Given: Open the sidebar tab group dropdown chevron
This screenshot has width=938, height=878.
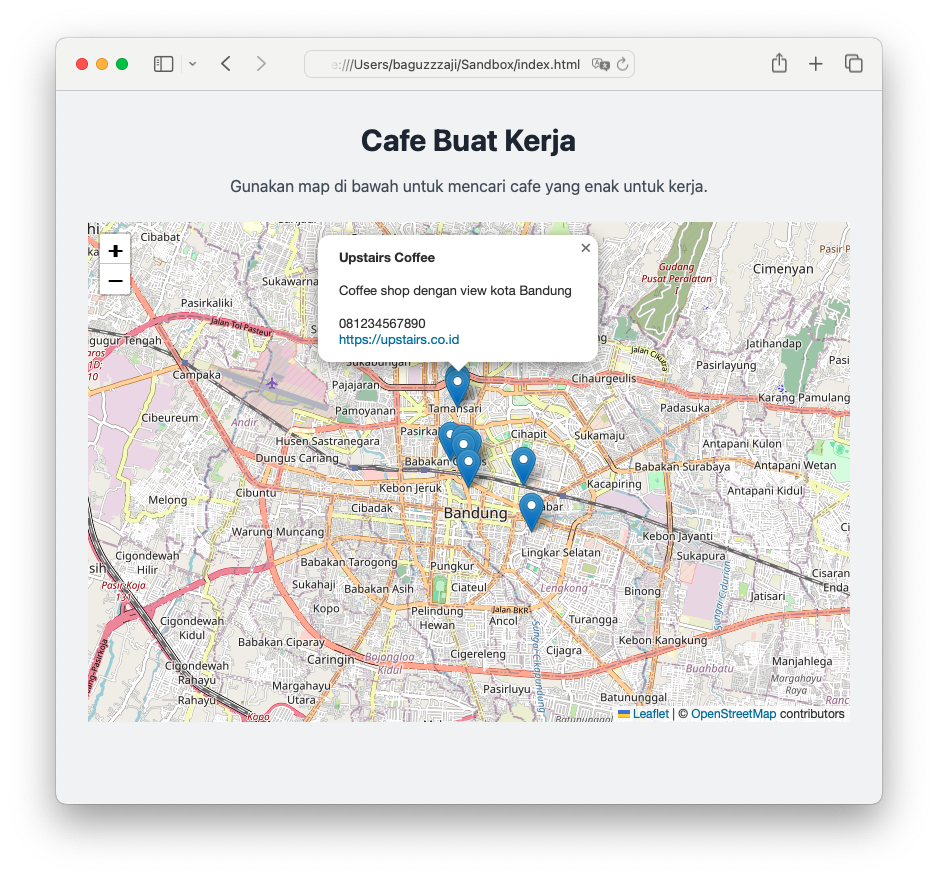Looking at the screenshot, I should coord(193,64).
